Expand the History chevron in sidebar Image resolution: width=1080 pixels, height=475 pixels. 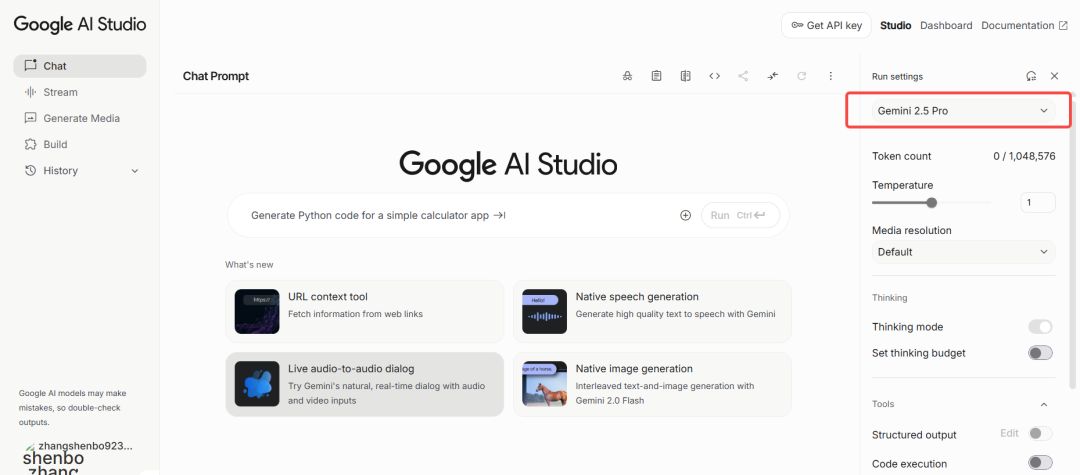(135, 171)
